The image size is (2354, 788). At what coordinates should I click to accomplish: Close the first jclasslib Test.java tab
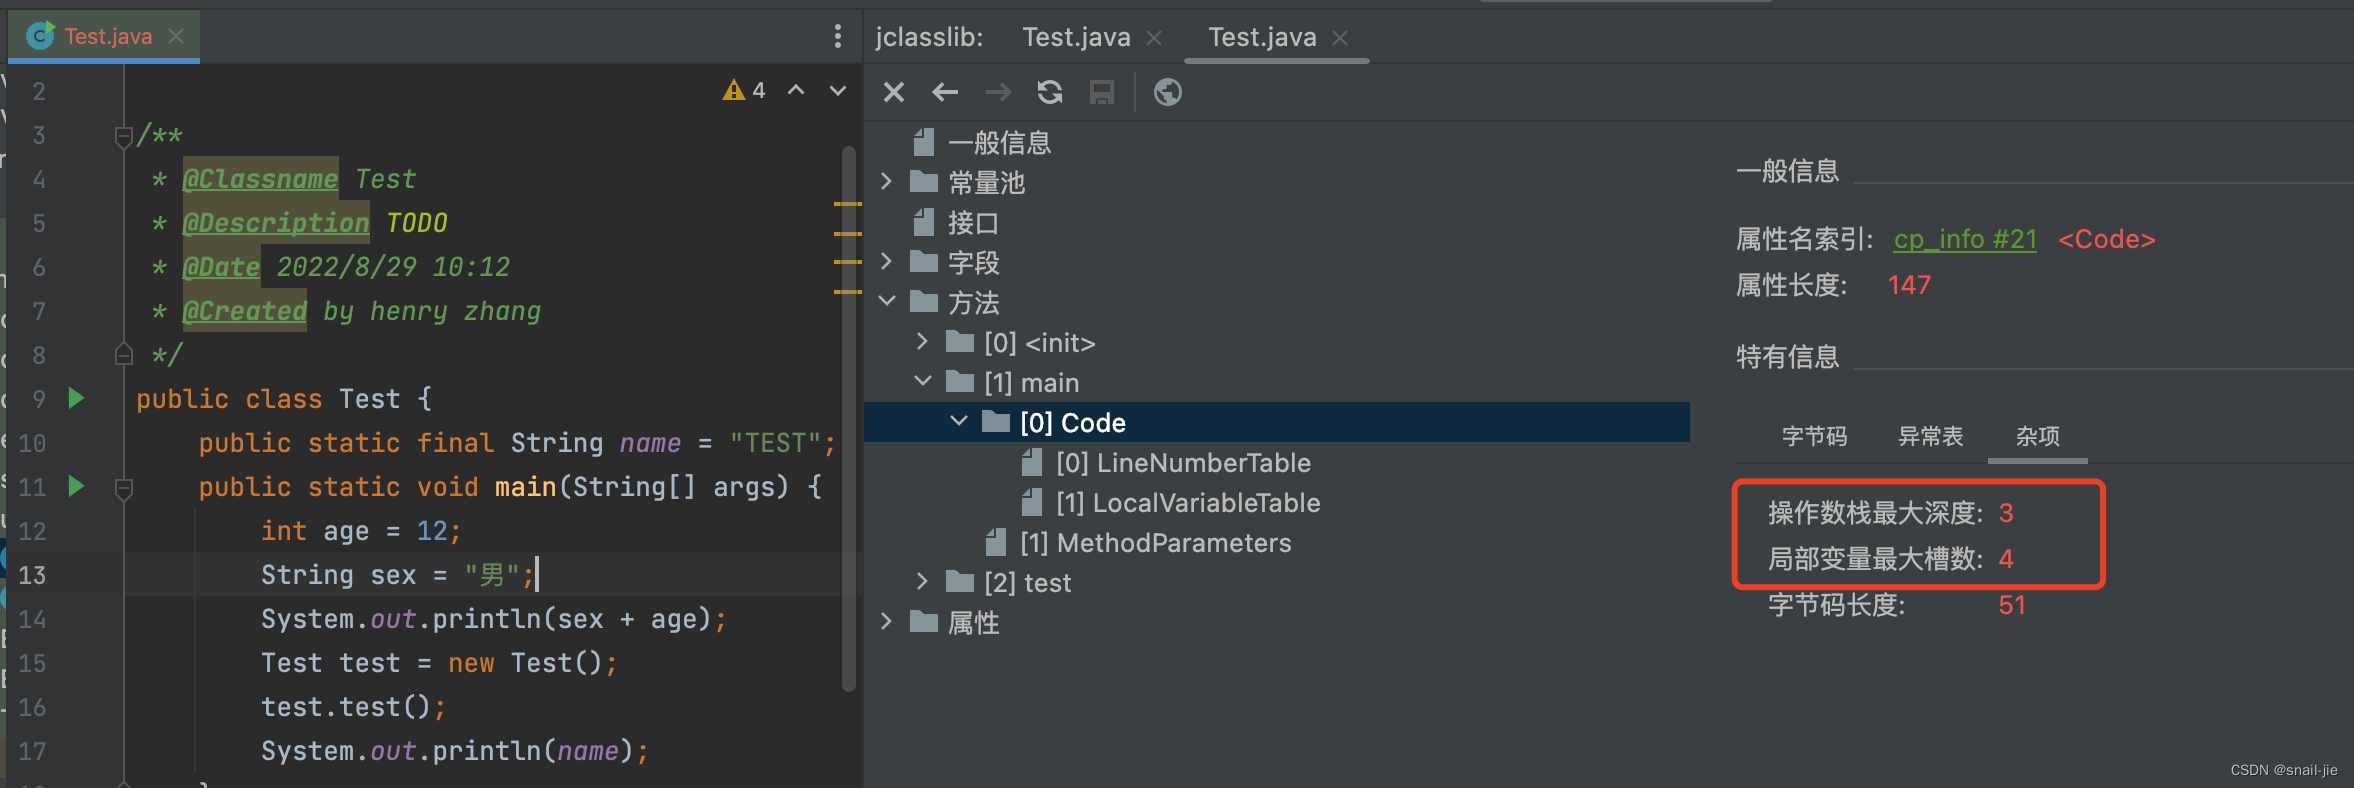1154,38
